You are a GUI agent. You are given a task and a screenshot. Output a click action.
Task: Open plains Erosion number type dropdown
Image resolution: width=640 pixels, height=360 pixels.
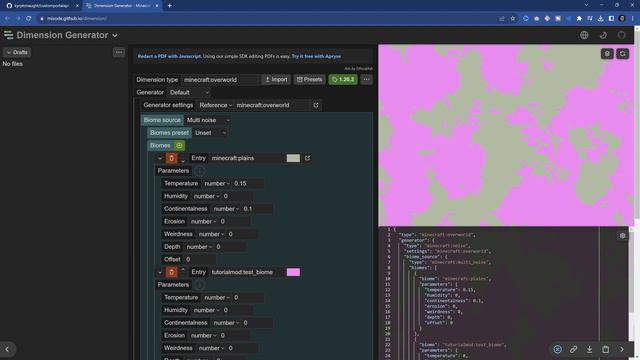click(x=203, y=222)
